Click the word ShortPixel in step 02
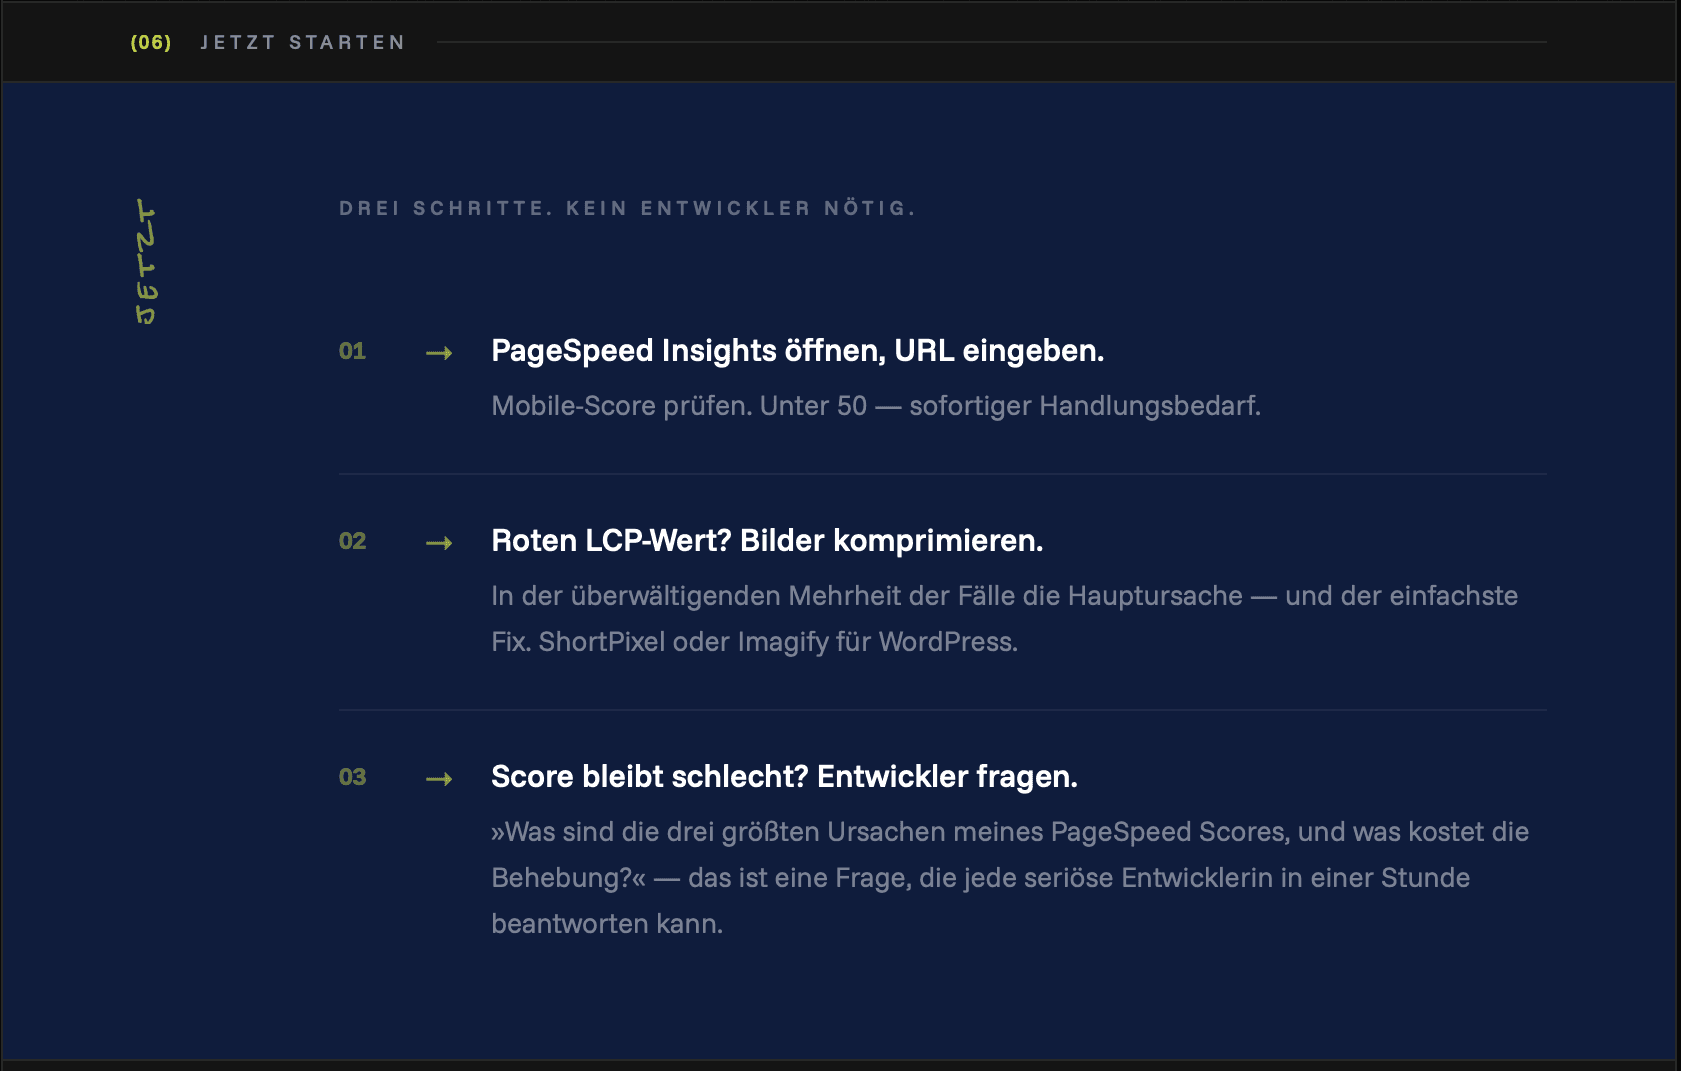The height and width of the screenshot is (1071, 1681). click(601, 642)
